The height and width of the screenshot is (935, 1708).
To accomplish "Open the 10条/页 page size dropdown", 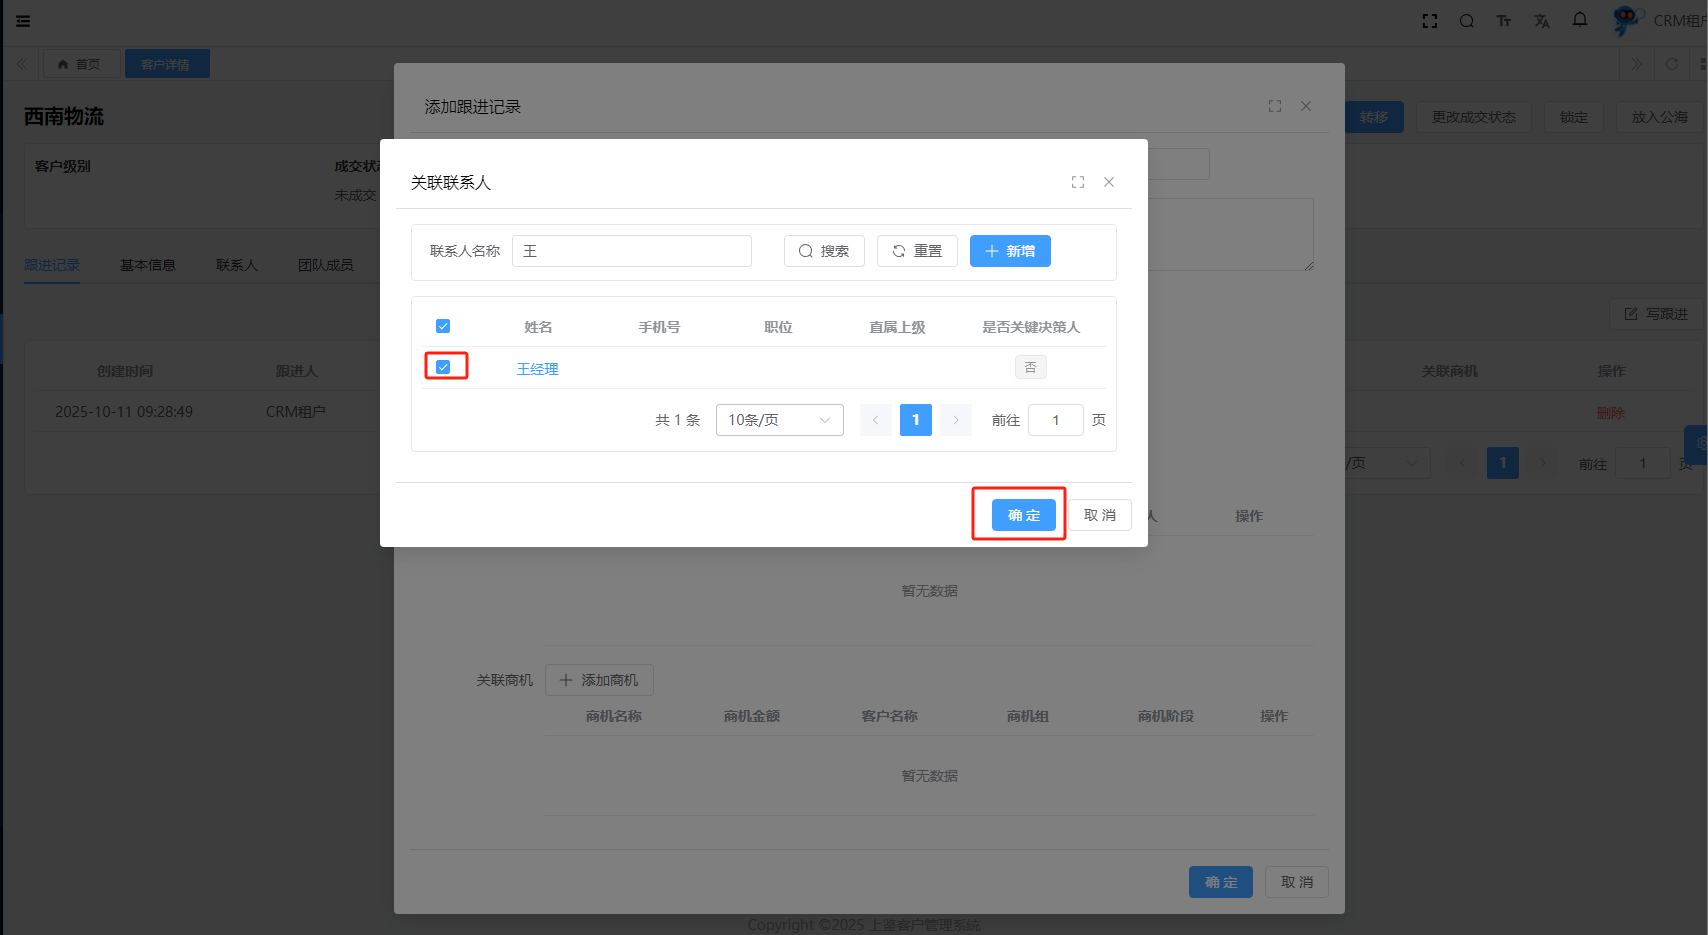I will pos(779,420).
